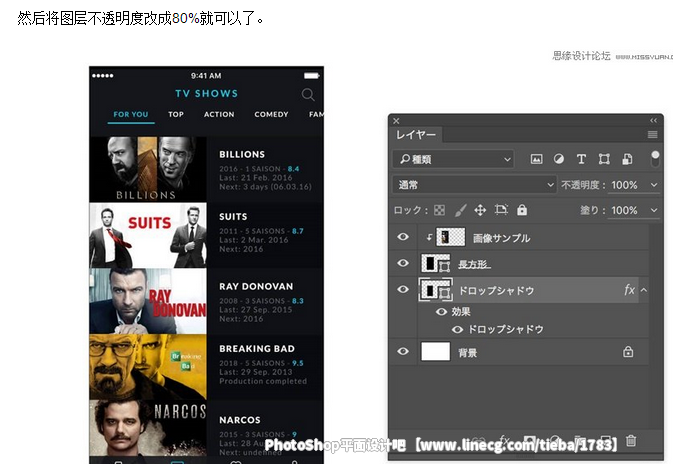This screenshot has height=464, width=673.
Task: Click the NARCOS show title
Action: pos(240,420)
